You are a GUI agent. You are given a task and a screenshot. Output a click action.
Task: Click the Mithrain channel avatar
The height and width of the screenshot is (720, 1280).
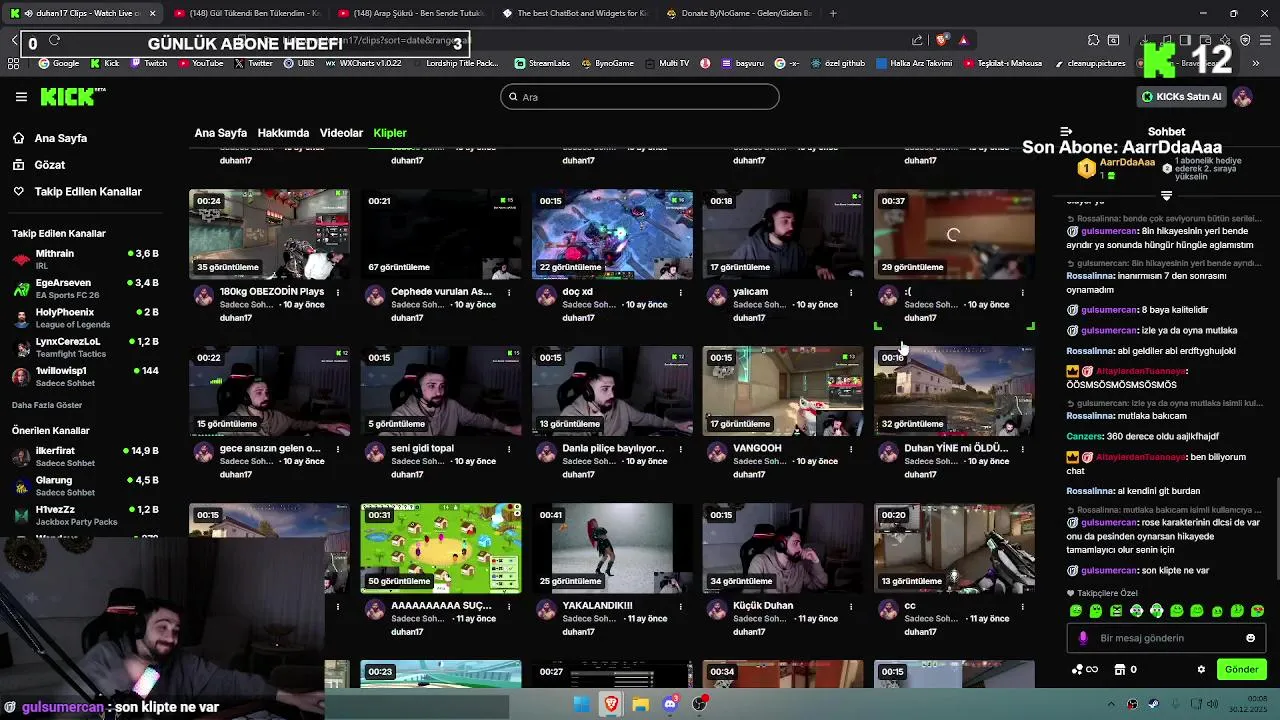(21, 259)
